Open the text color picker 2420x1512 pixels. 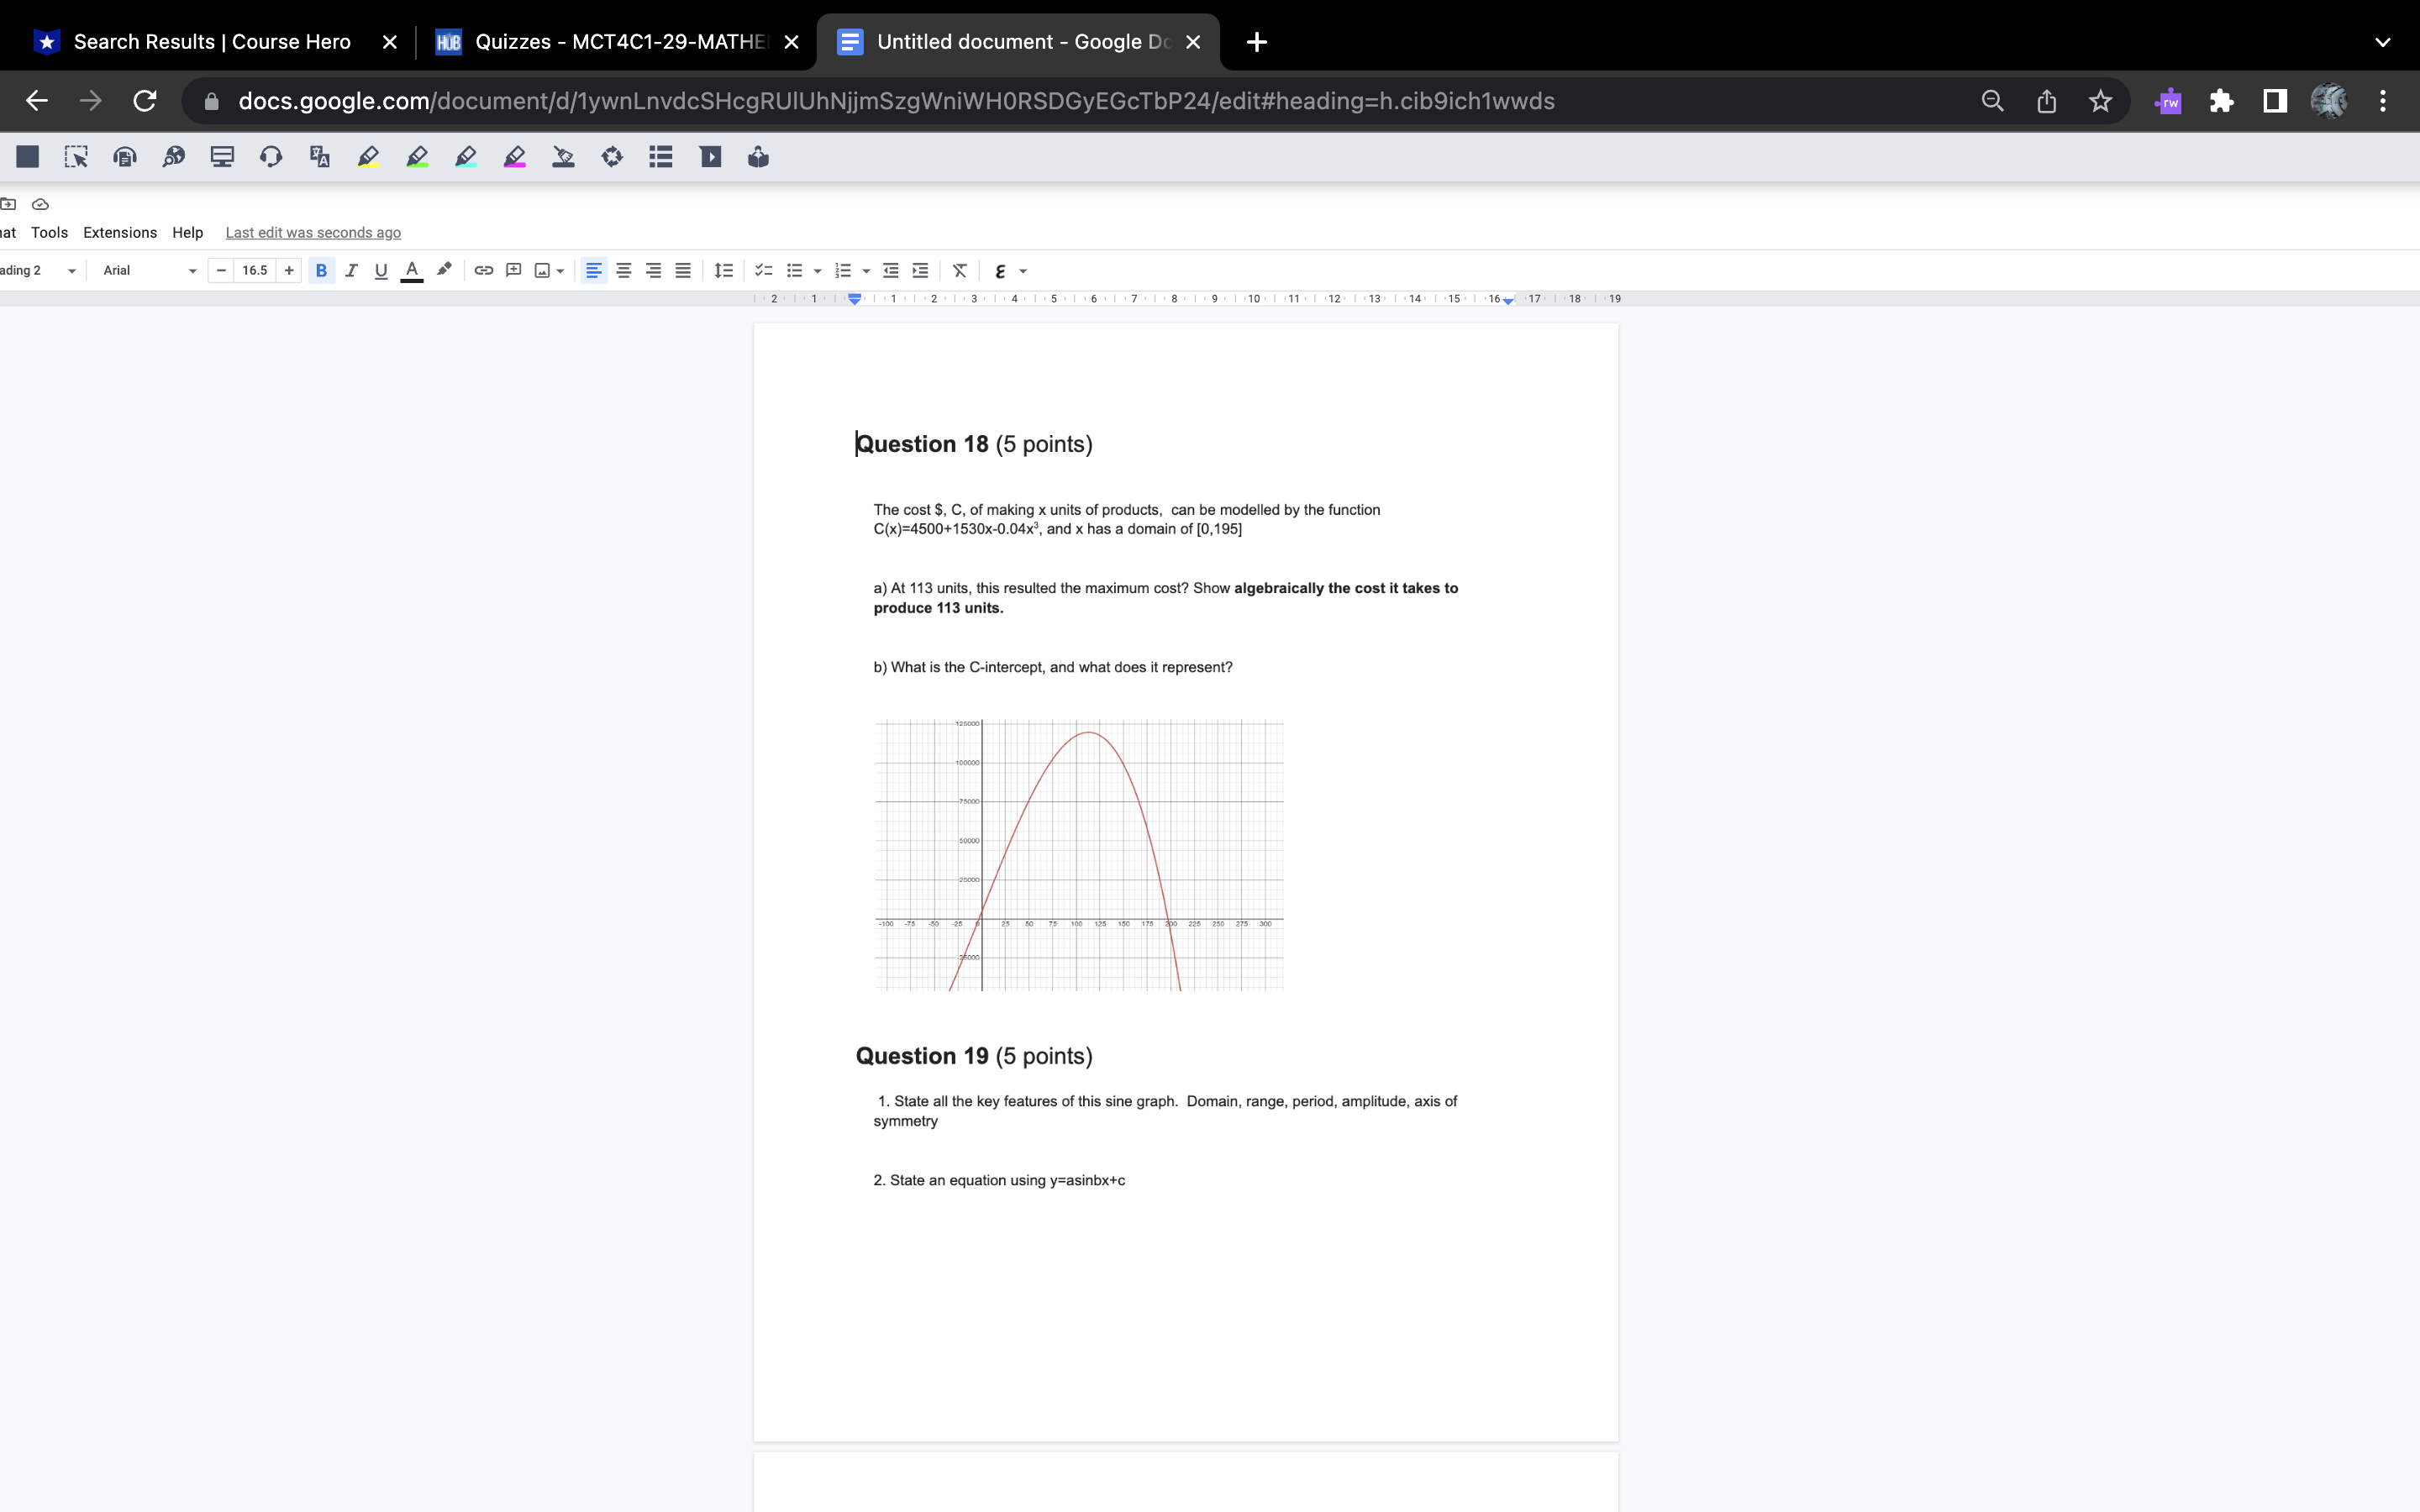tap(411, 270)
